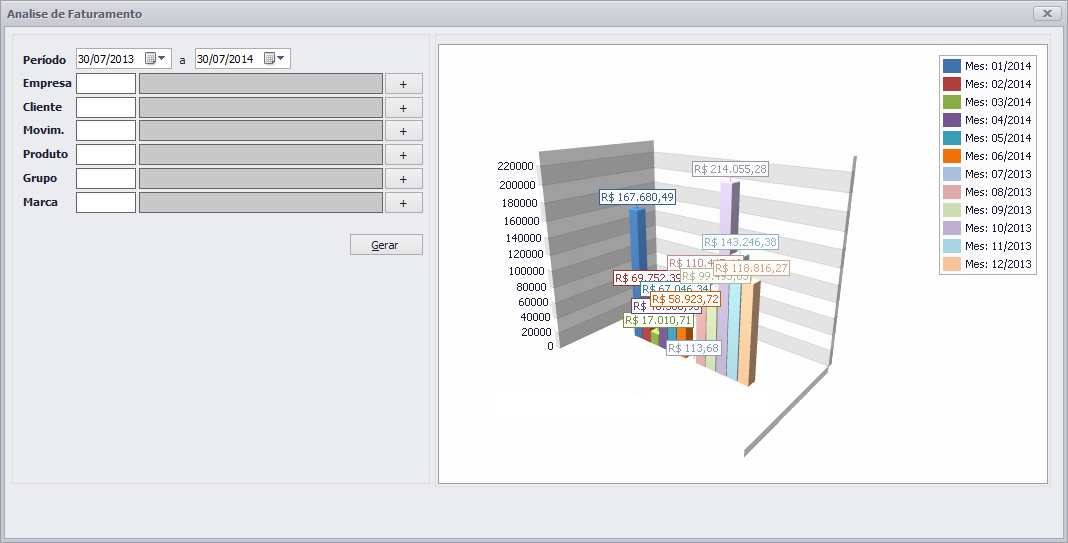The image size is (1068, 543).
Task: Click legend swatch for Mes: 02/2014
Action: (x=952, y=84)
